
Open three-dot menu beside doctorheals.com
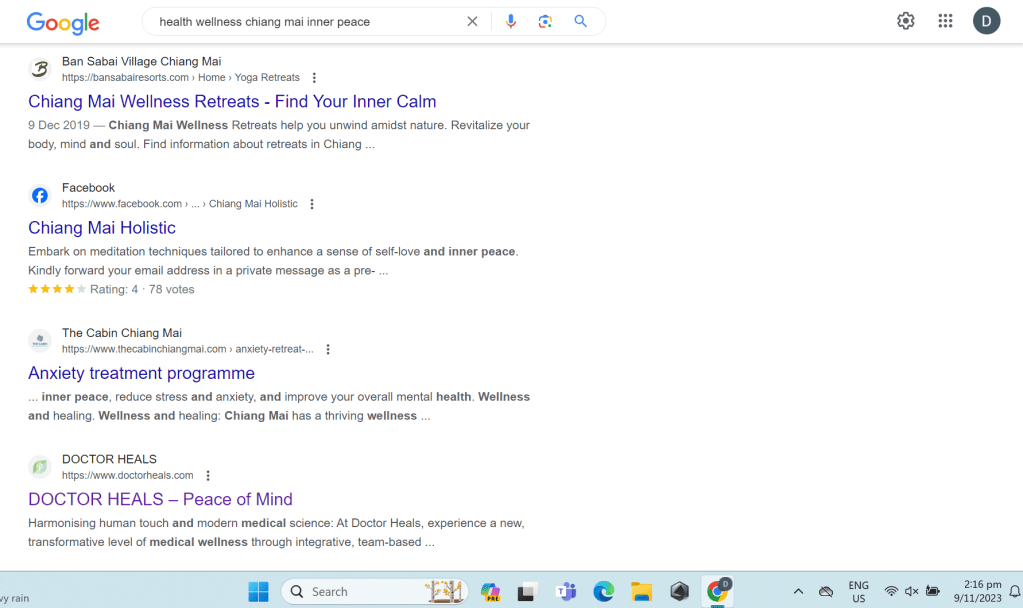click(208, 476)
